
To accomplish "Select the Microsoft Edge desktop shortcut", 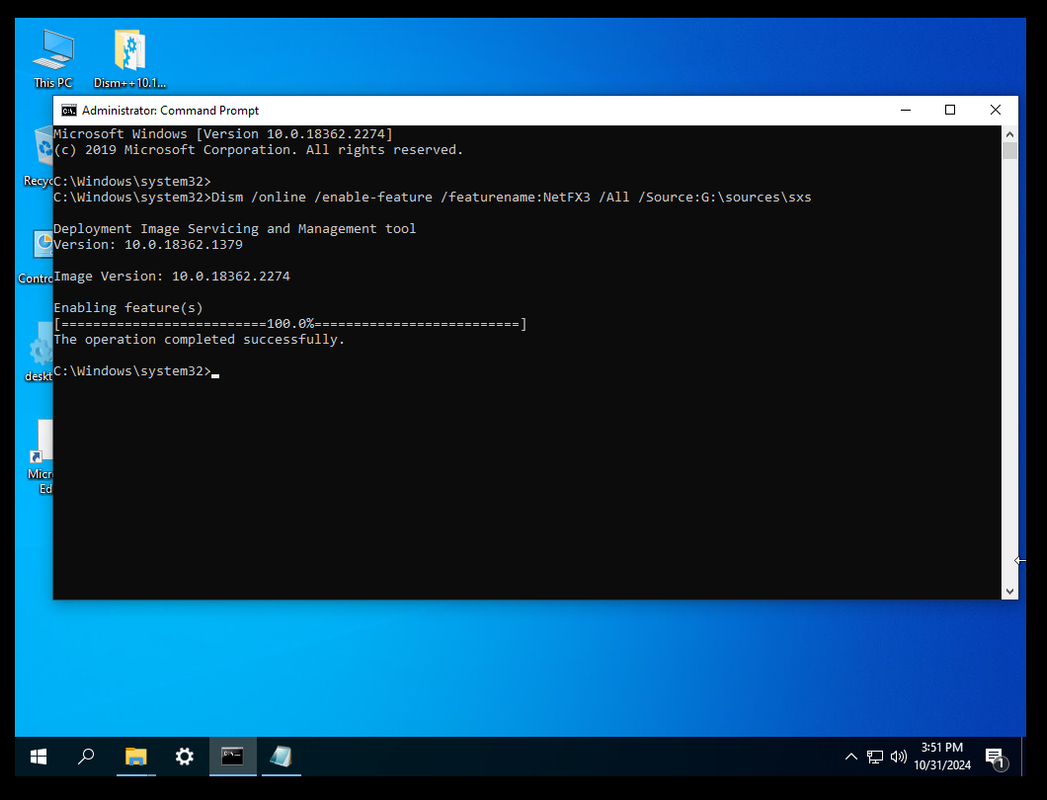I will click(x=39, y=457).
